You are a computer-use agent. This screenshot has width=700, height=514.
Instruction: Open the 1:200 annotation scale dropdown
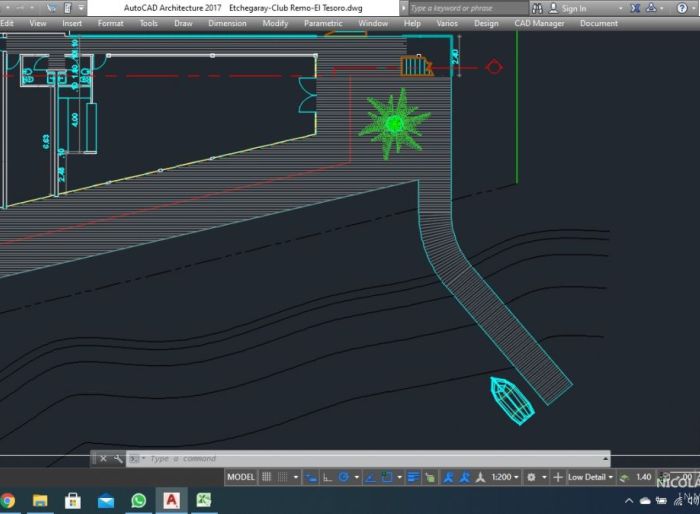pyautogui.click(x=505, y=477)
